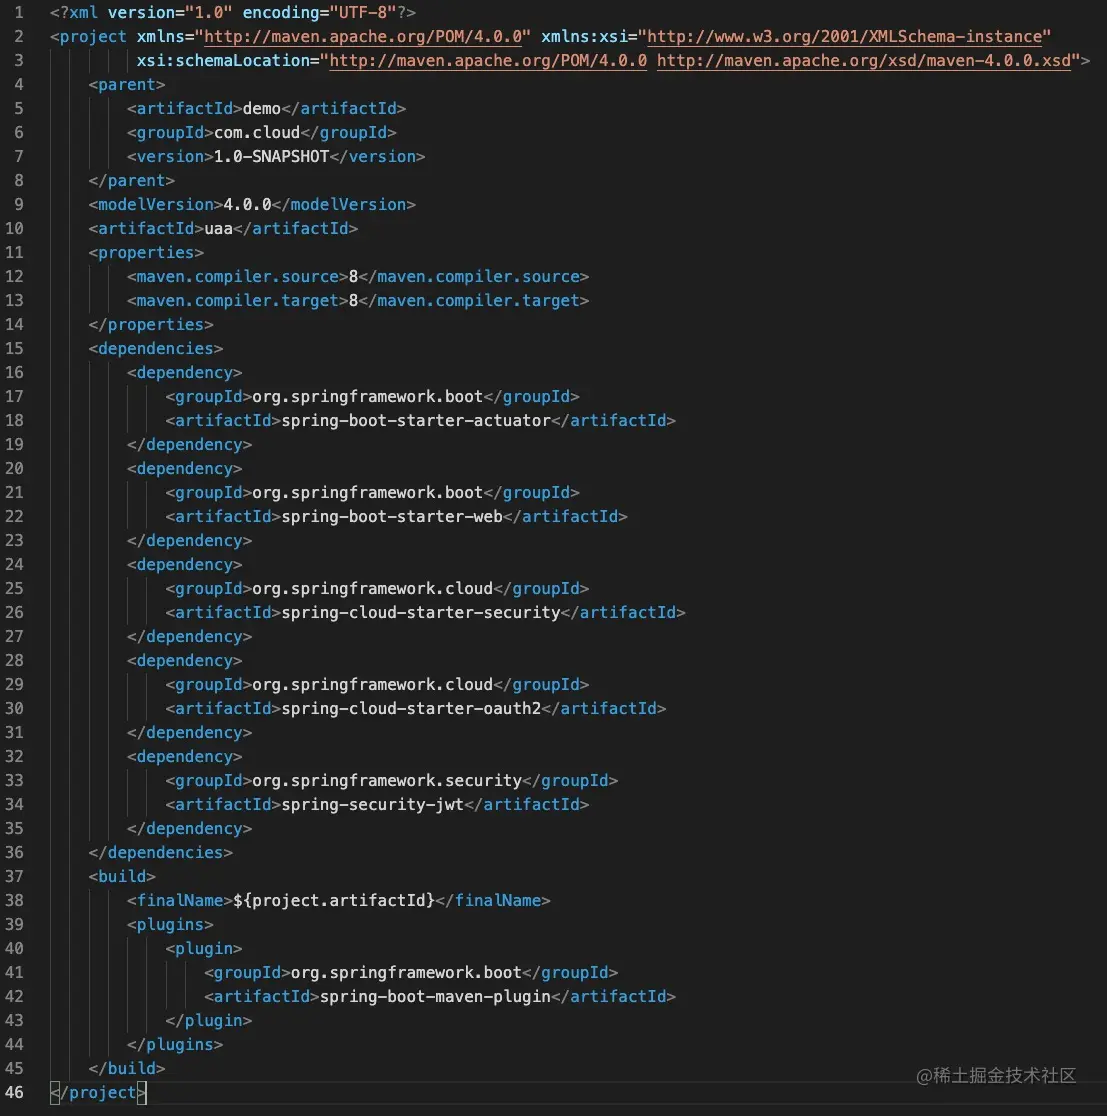
Task: Click the opening 'properties' tag
Action: click(146, 253)
